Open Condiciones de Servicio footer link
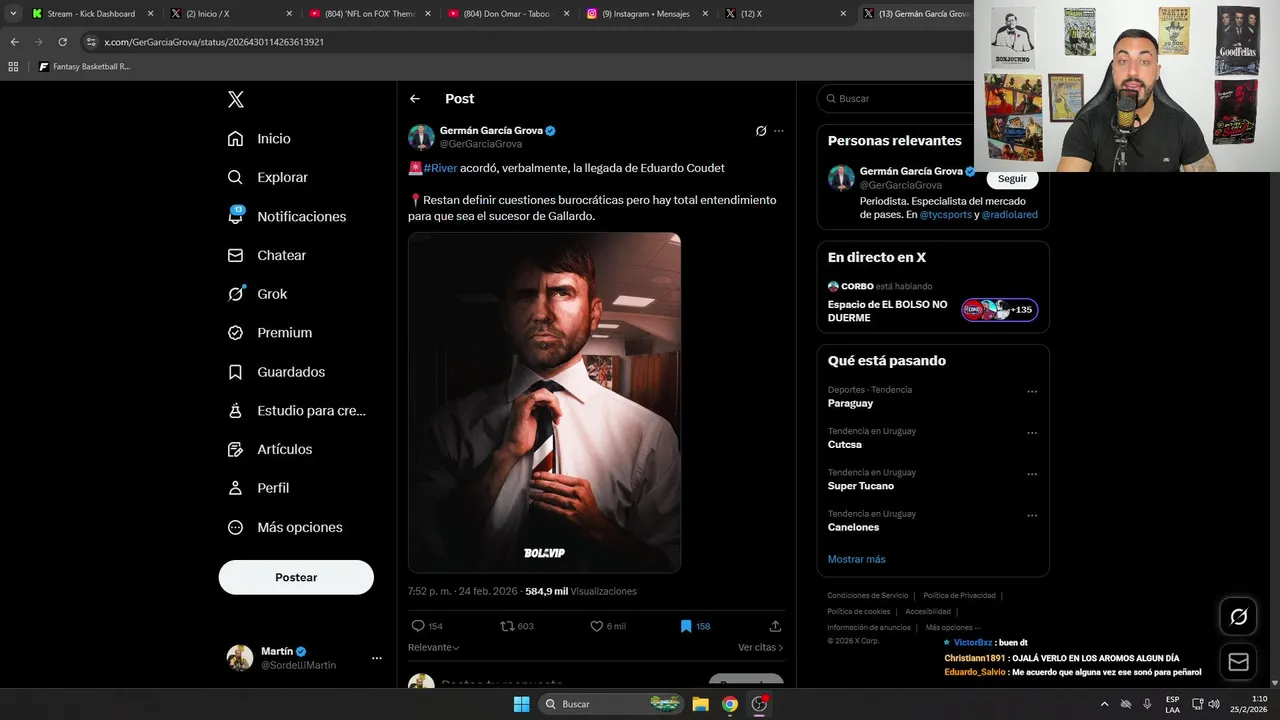Image resolution: width=1280 pixels, height=720 pixels. pos(868,596)
